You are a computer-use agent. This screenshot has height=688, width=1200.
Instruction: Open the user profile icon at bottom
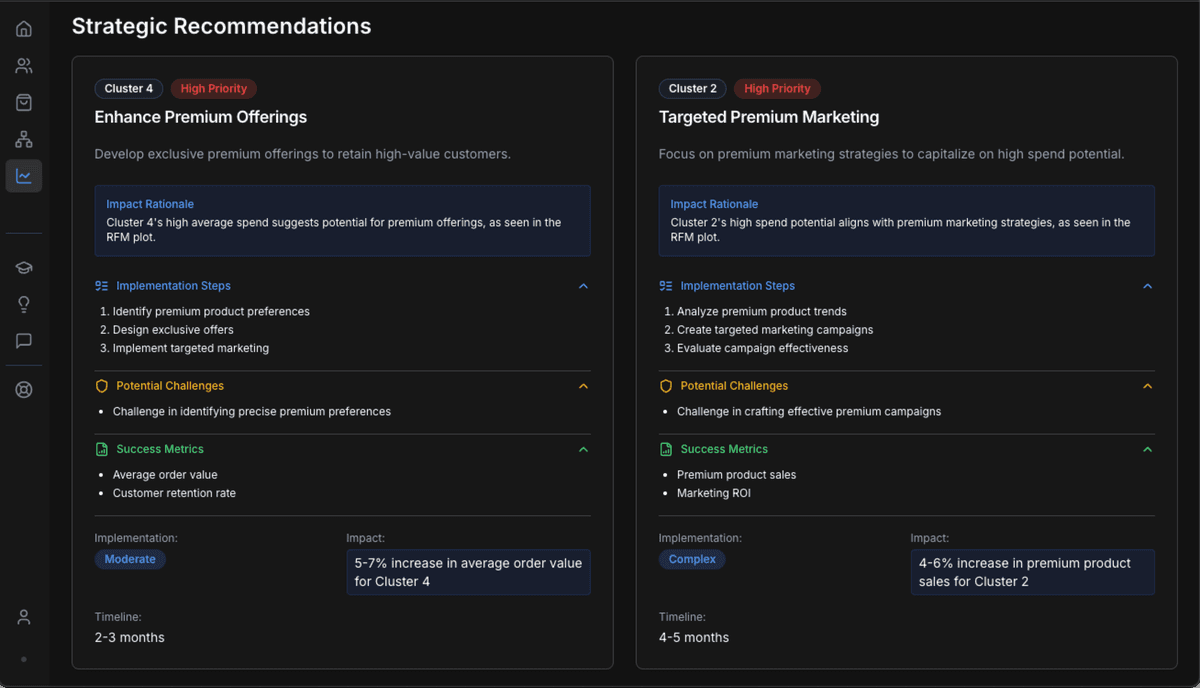pos(24,617)
